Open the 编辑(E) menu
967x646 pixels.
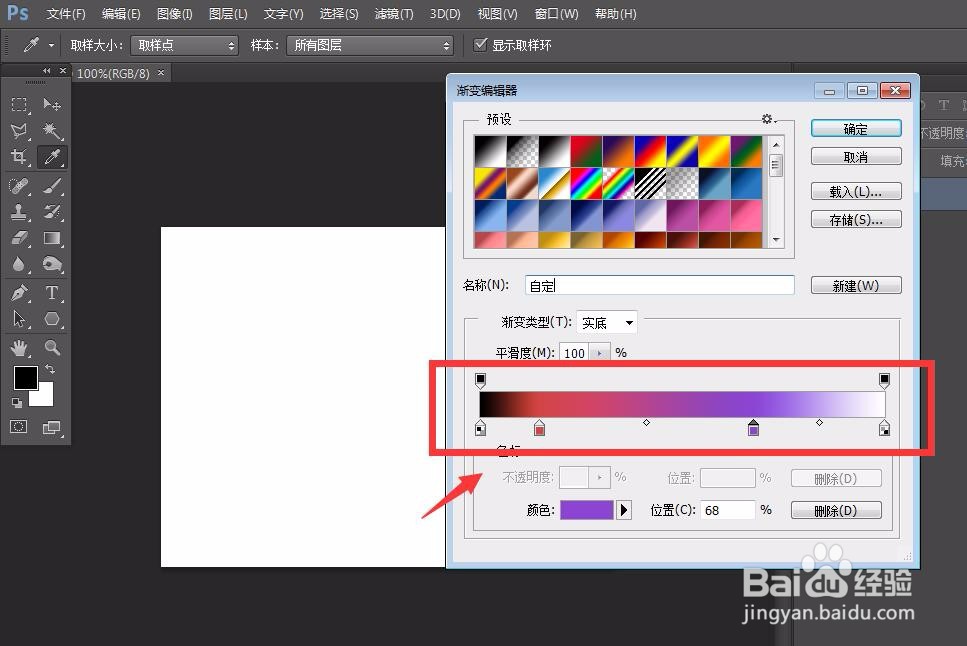tap(121, 14)
